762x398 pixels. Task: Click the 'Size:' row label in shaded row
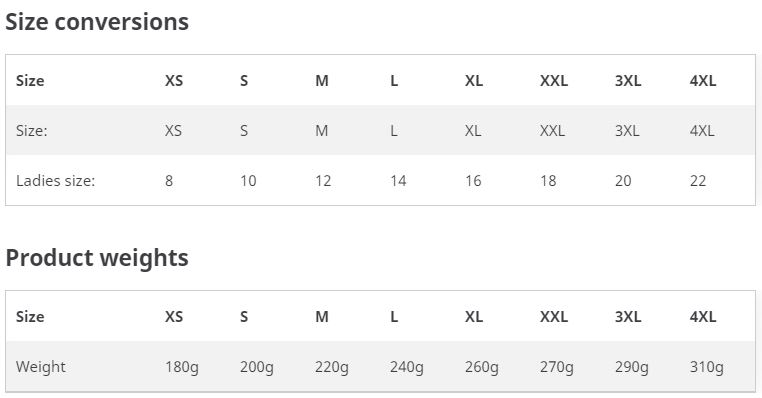tap(32, 131)
